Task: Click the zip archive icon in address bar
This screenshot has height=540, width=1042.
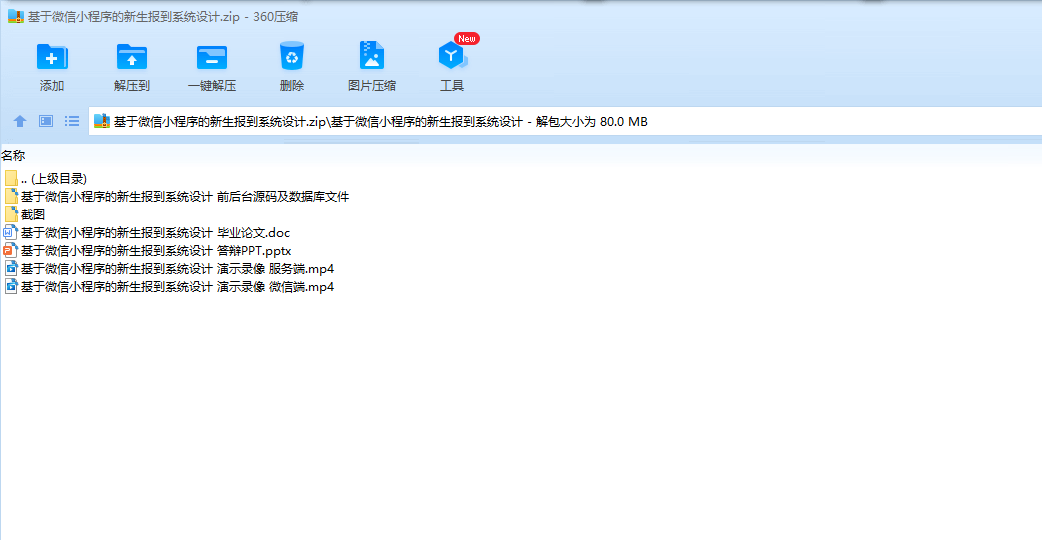Action: 102,121
